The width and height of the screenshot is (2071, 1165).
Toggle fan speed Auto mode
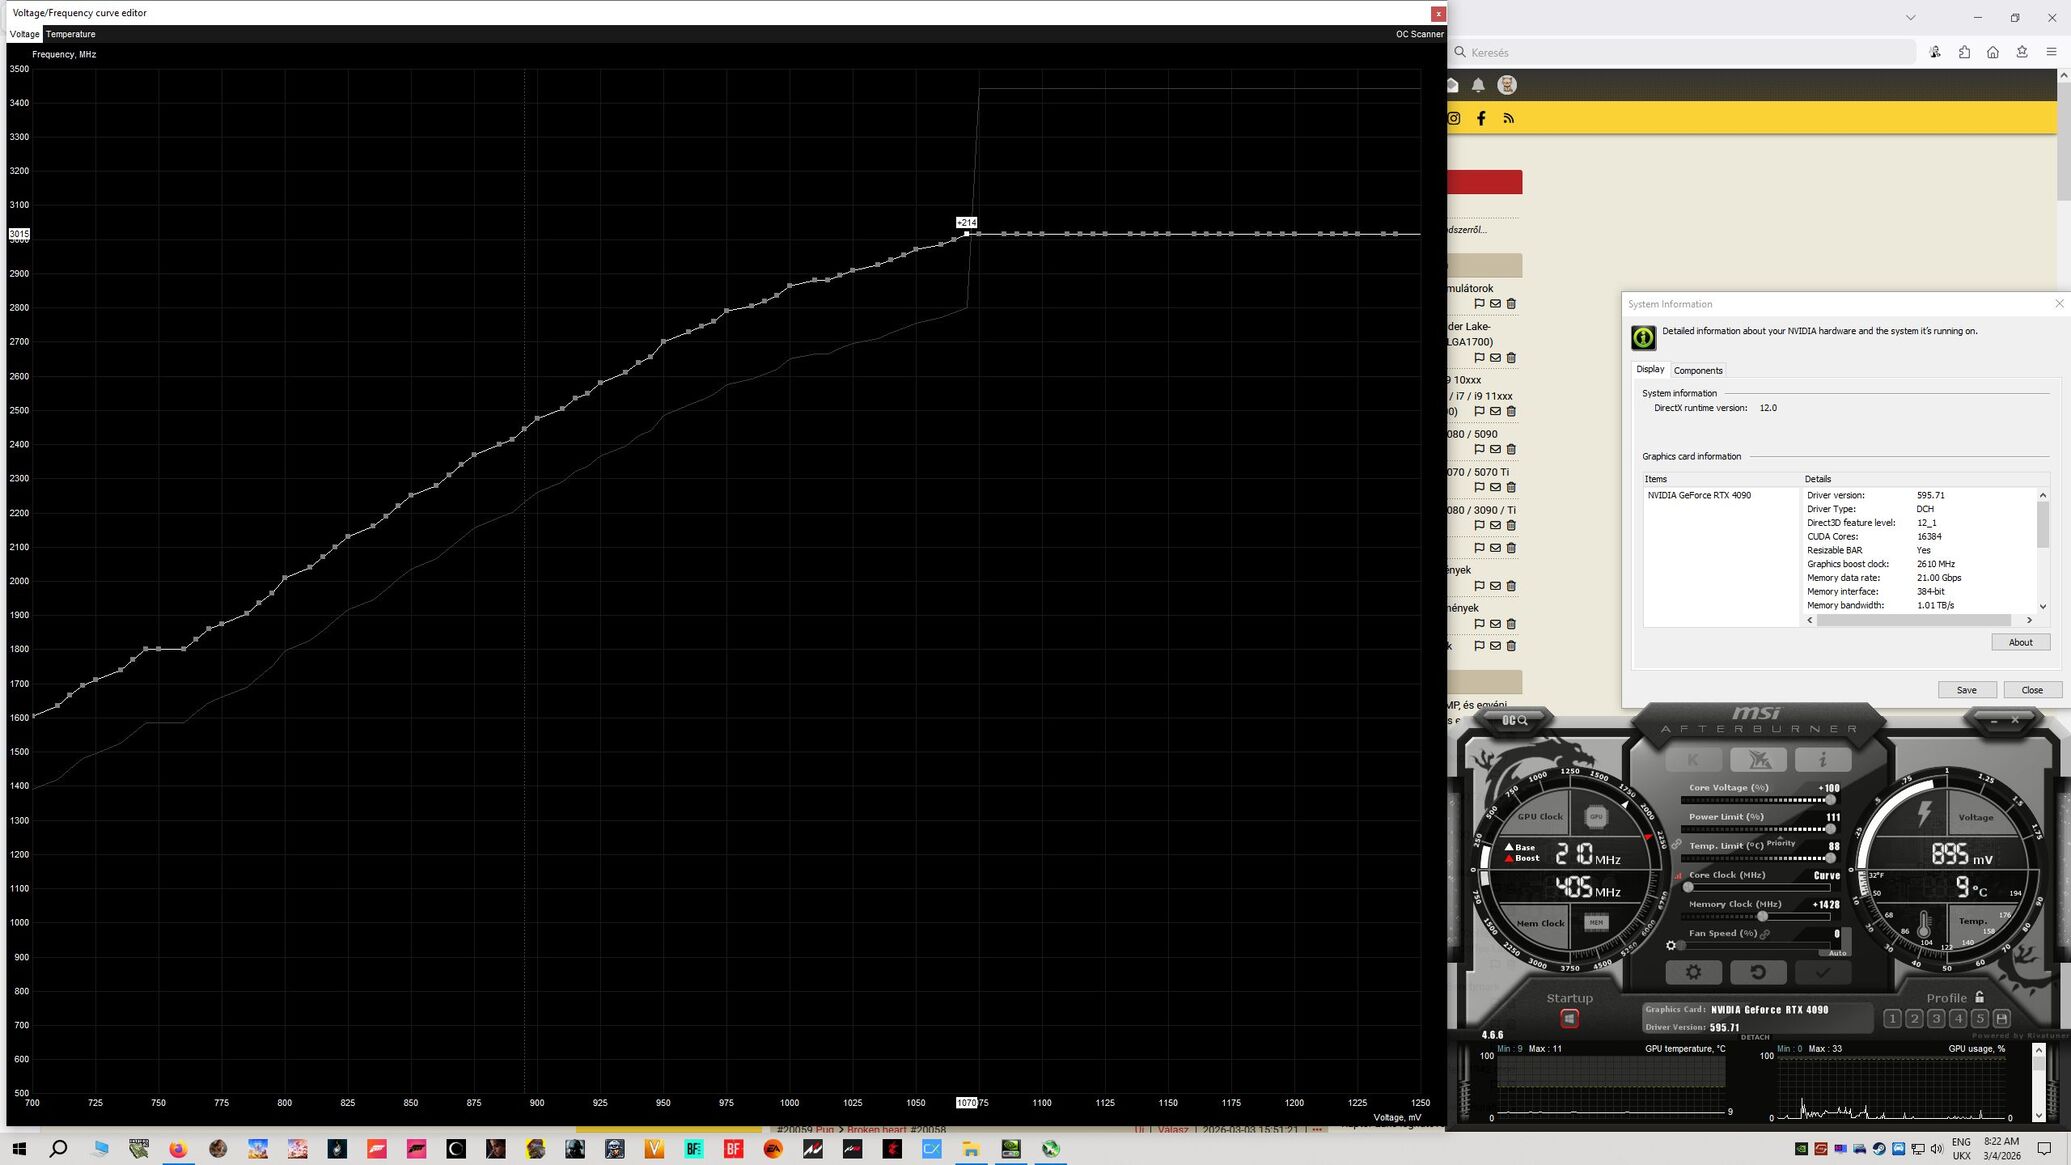coord(1837,952)
